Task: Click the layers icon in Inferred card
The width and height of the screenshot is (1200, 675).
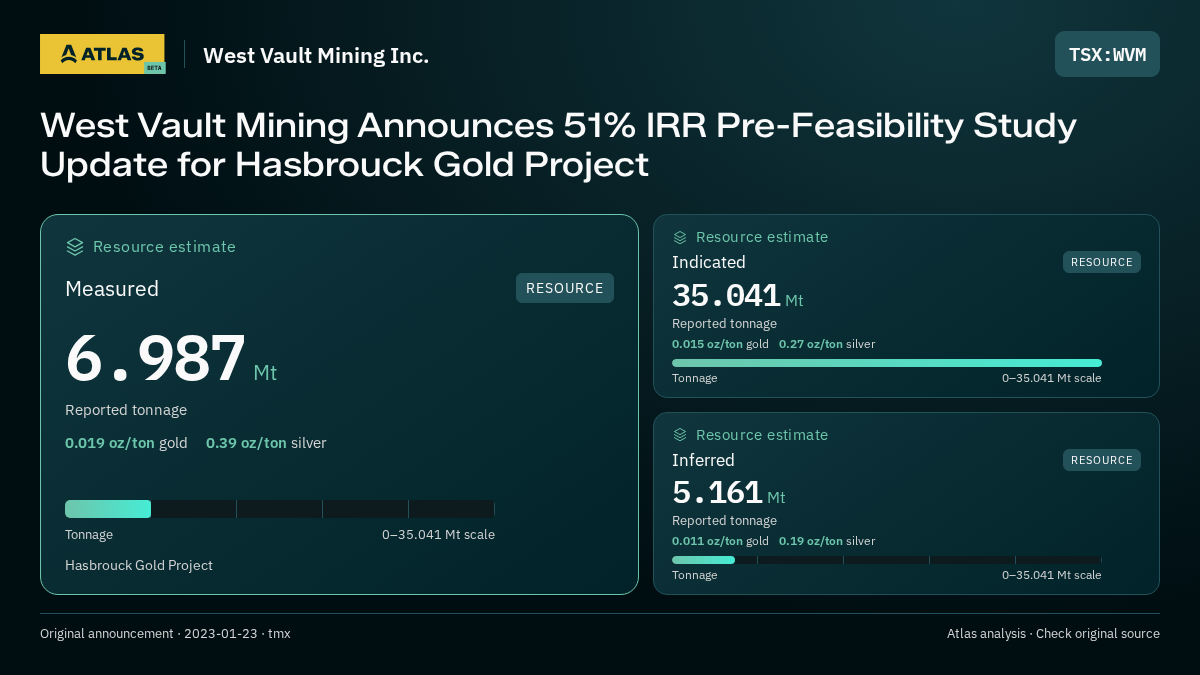Action: 680,435
